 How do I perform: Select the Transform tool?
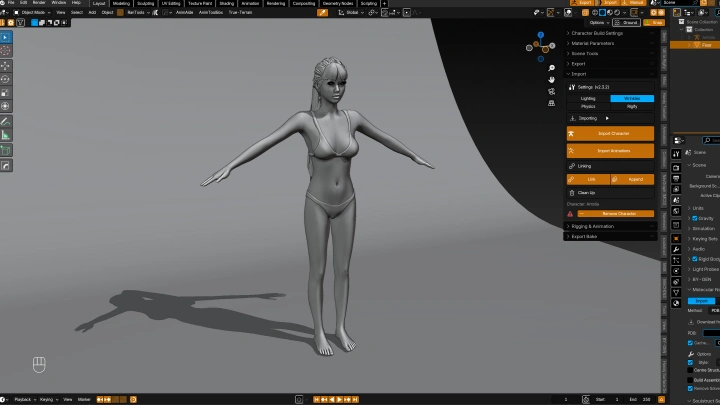click(x=6, y=106)
